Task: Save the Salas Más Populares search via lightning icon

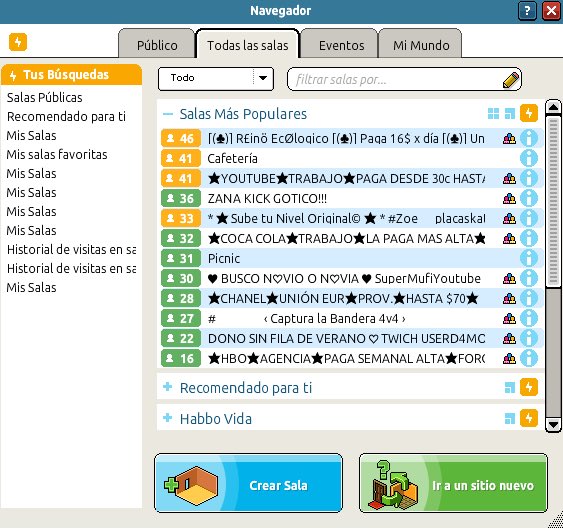Action: 529,113
